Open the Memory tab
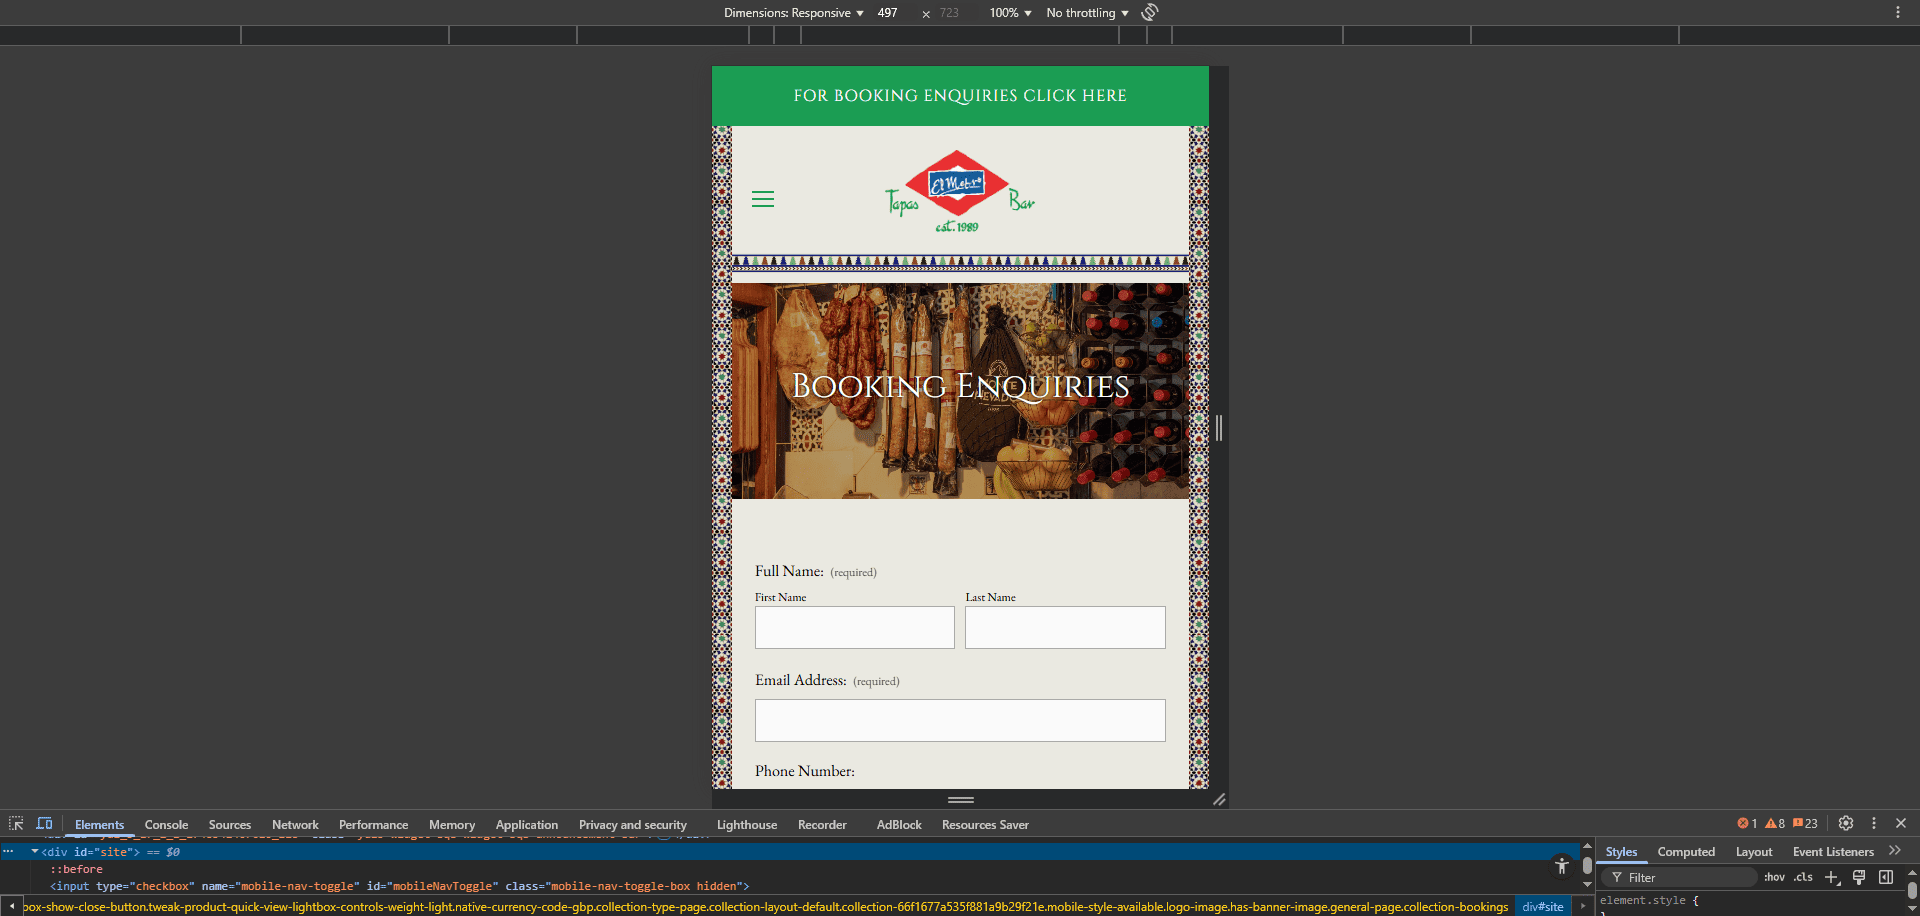 (452, 825)
